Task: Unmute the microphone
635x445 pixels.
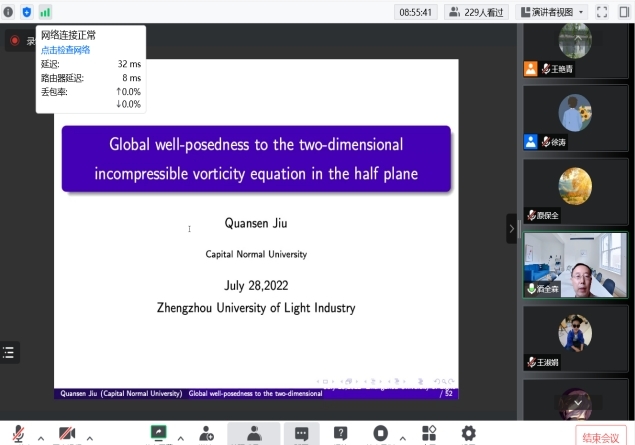Action: pyautogui.click(x=18, y=434)
